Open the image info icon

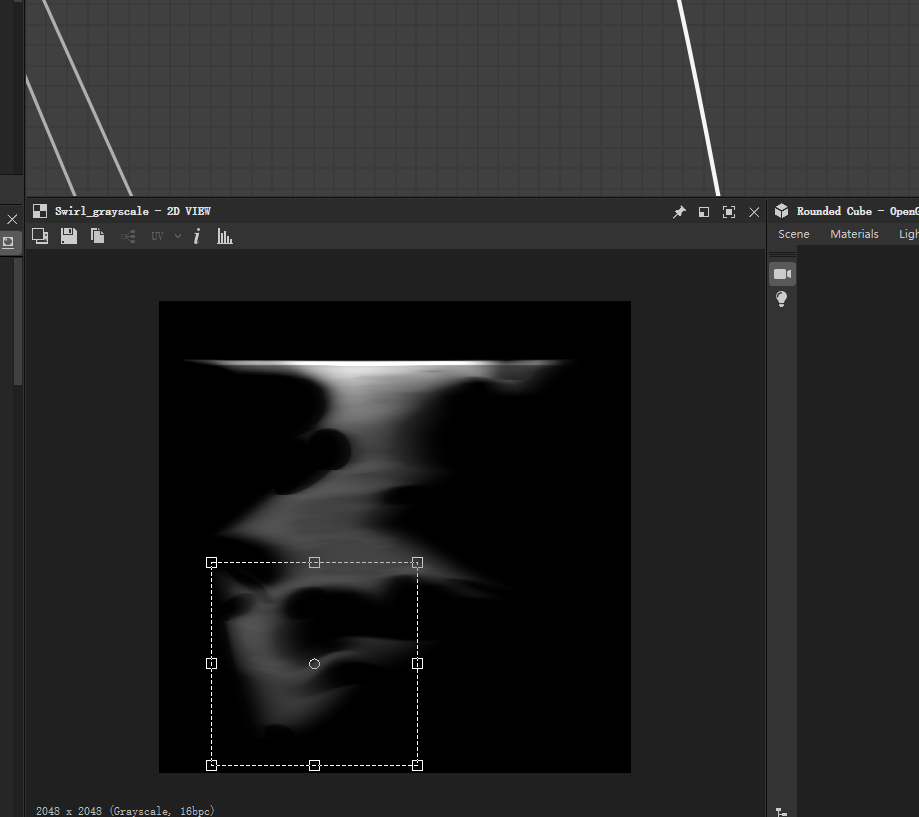197,236
